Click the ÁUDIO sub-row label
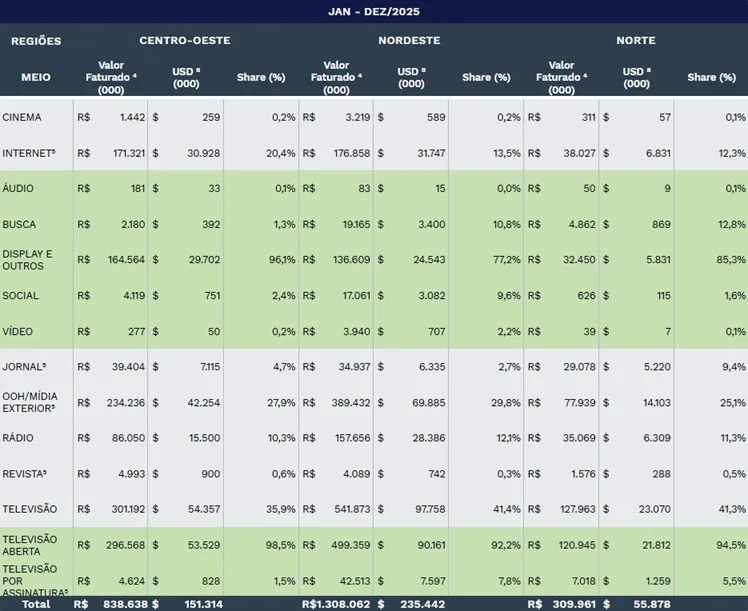The height and width of the screenshot is (611, 748). pyautogui.click(x=18, y=189)
